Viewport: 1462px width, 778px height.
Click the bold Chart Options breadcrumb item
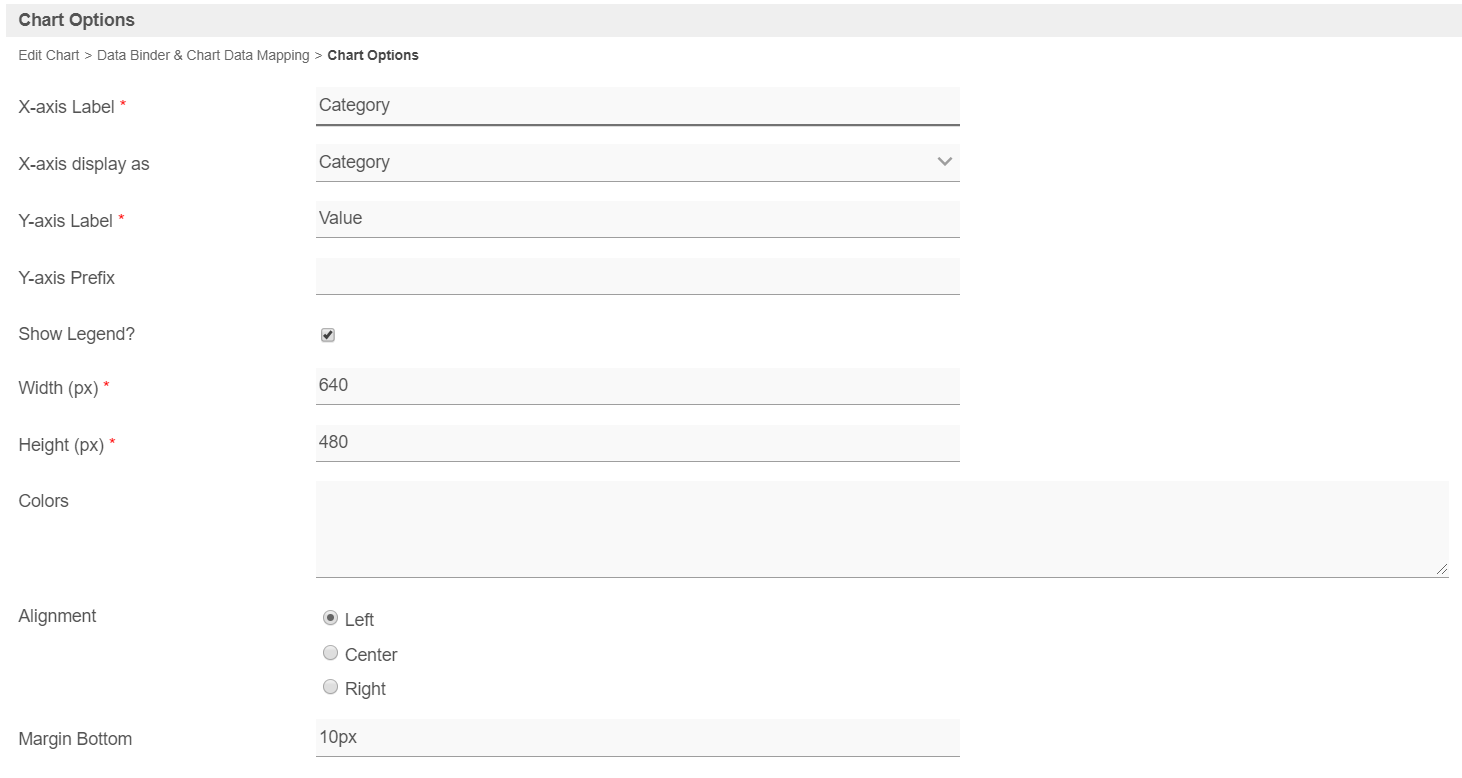(x=373, y=56)
